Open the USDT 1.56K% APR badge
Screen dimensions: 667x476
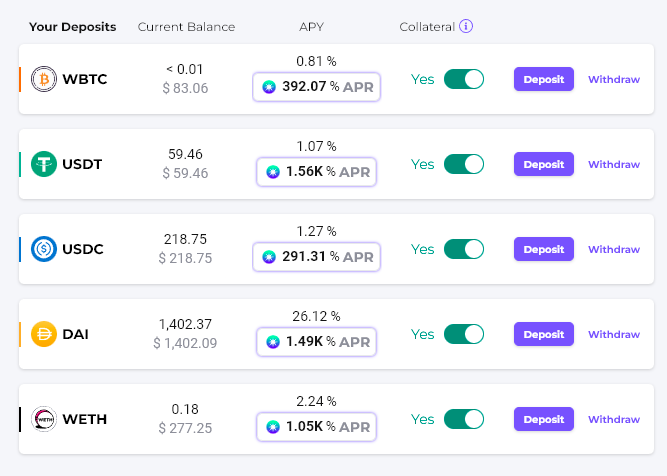tap(316, 172)
